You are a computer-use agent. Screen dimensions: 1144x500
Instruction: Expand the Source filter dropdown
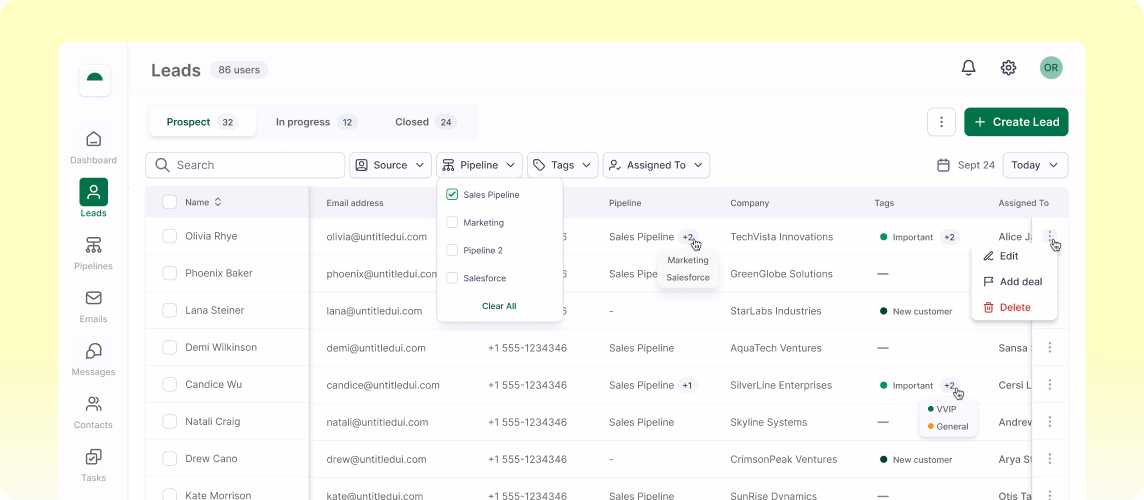click(390, 165)
